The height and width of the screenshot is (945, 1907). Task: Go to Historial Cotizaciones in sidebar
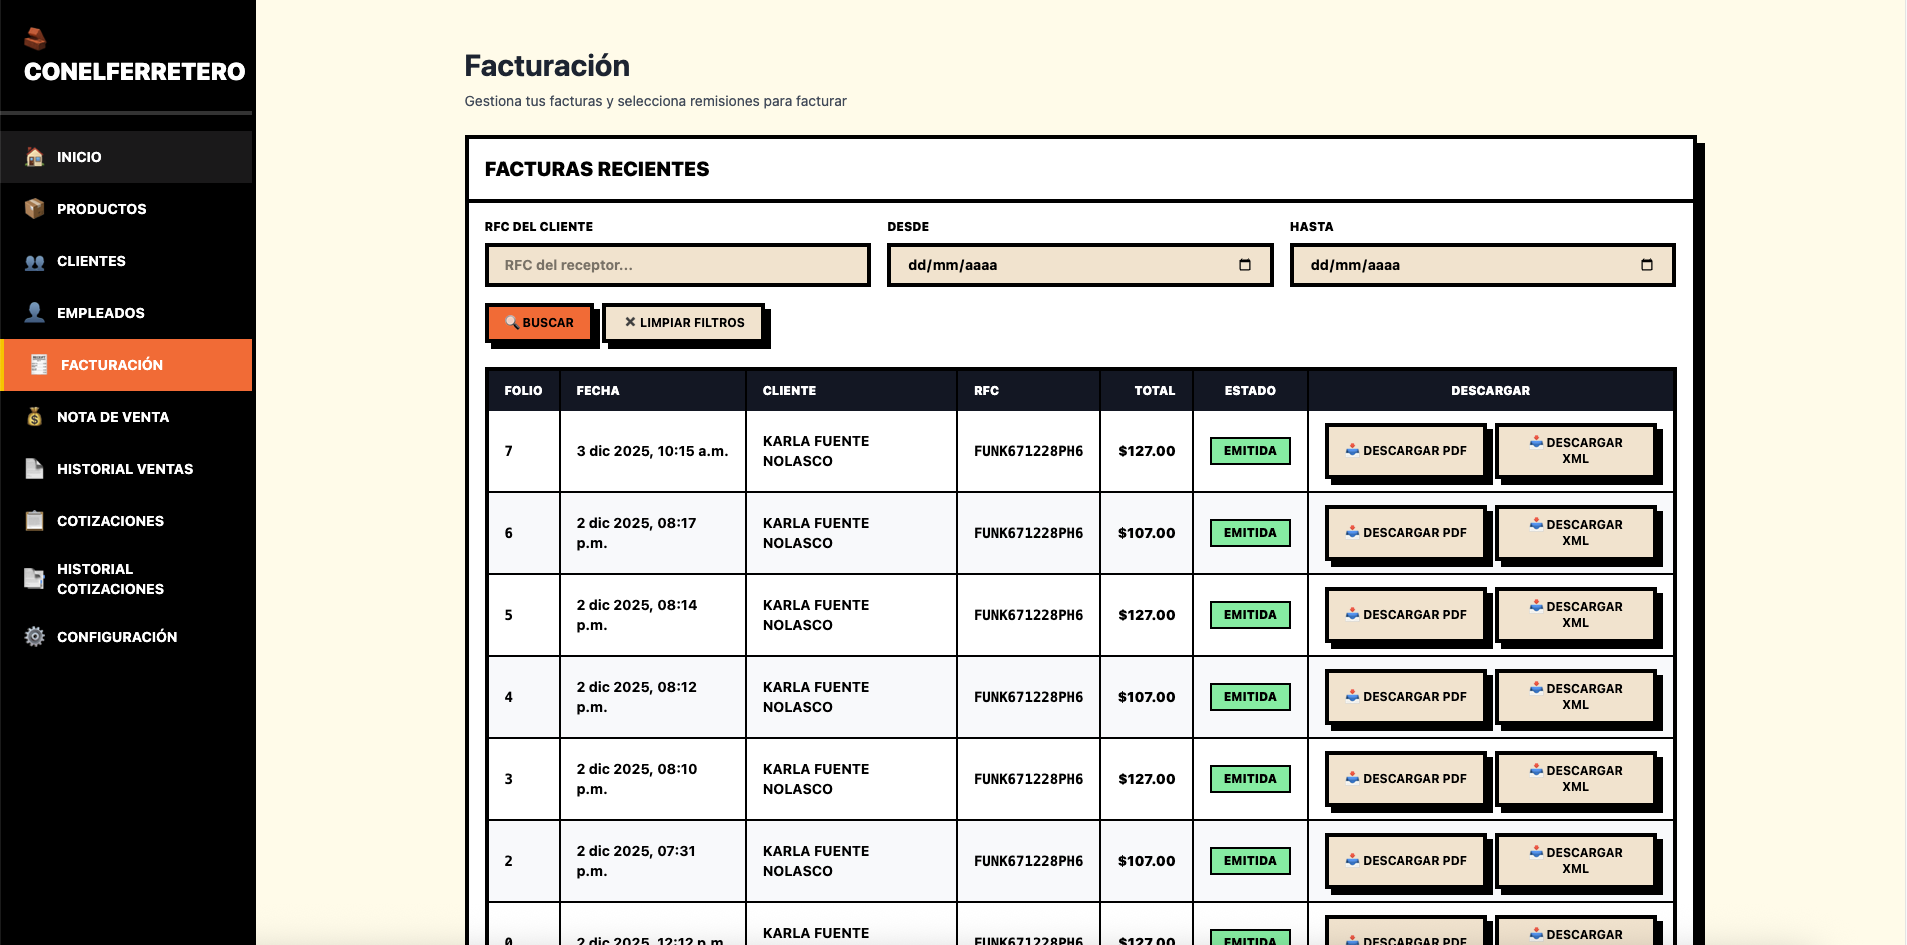110,579
